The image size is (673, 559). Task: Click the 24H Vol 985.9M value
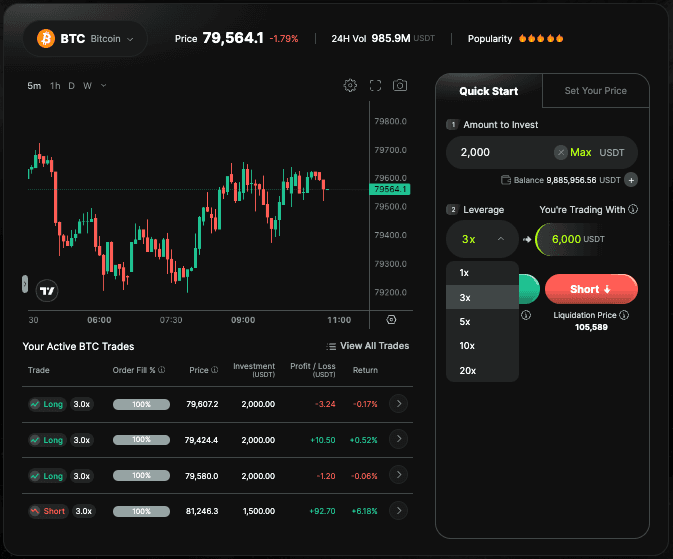(x=391, y=38)
